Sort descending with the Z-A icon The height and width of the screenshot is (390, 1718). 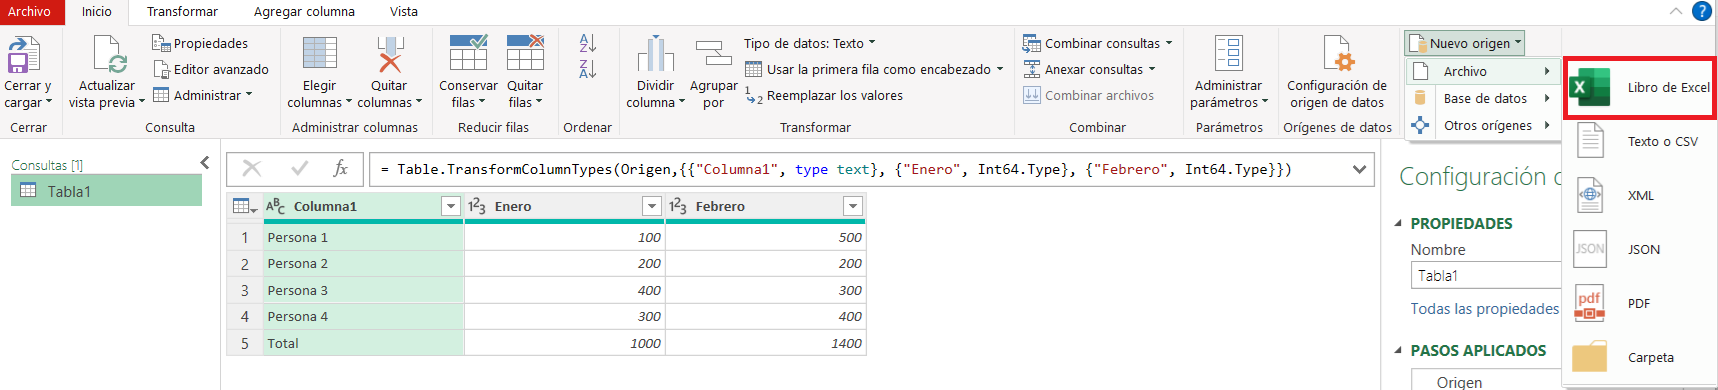click(588, 69)
